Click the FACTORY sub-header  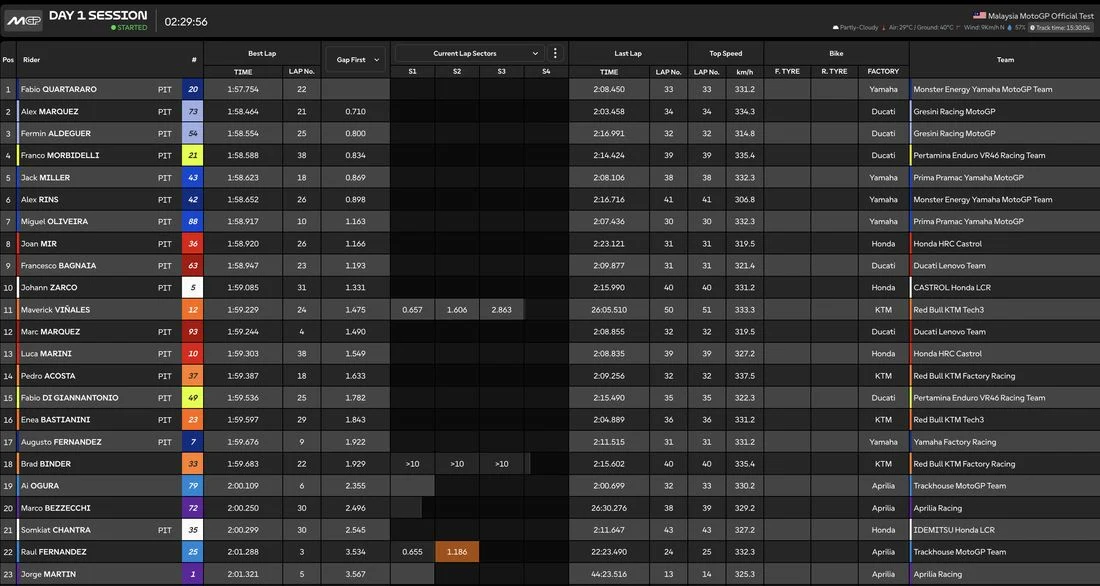point(883,72)
